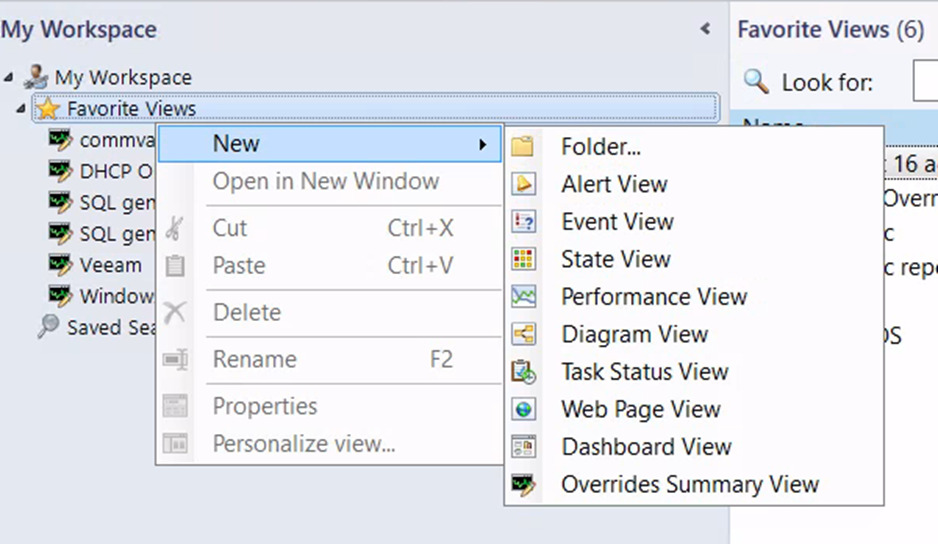Open the New submenu item
Viewport: 938px width, 544px height.
coord(330,144)
